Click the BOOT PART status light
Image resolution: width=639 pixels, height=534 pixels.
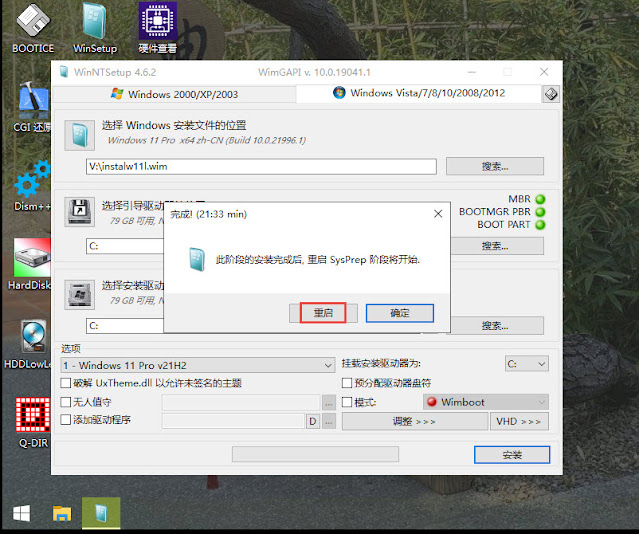click(540, 225)
